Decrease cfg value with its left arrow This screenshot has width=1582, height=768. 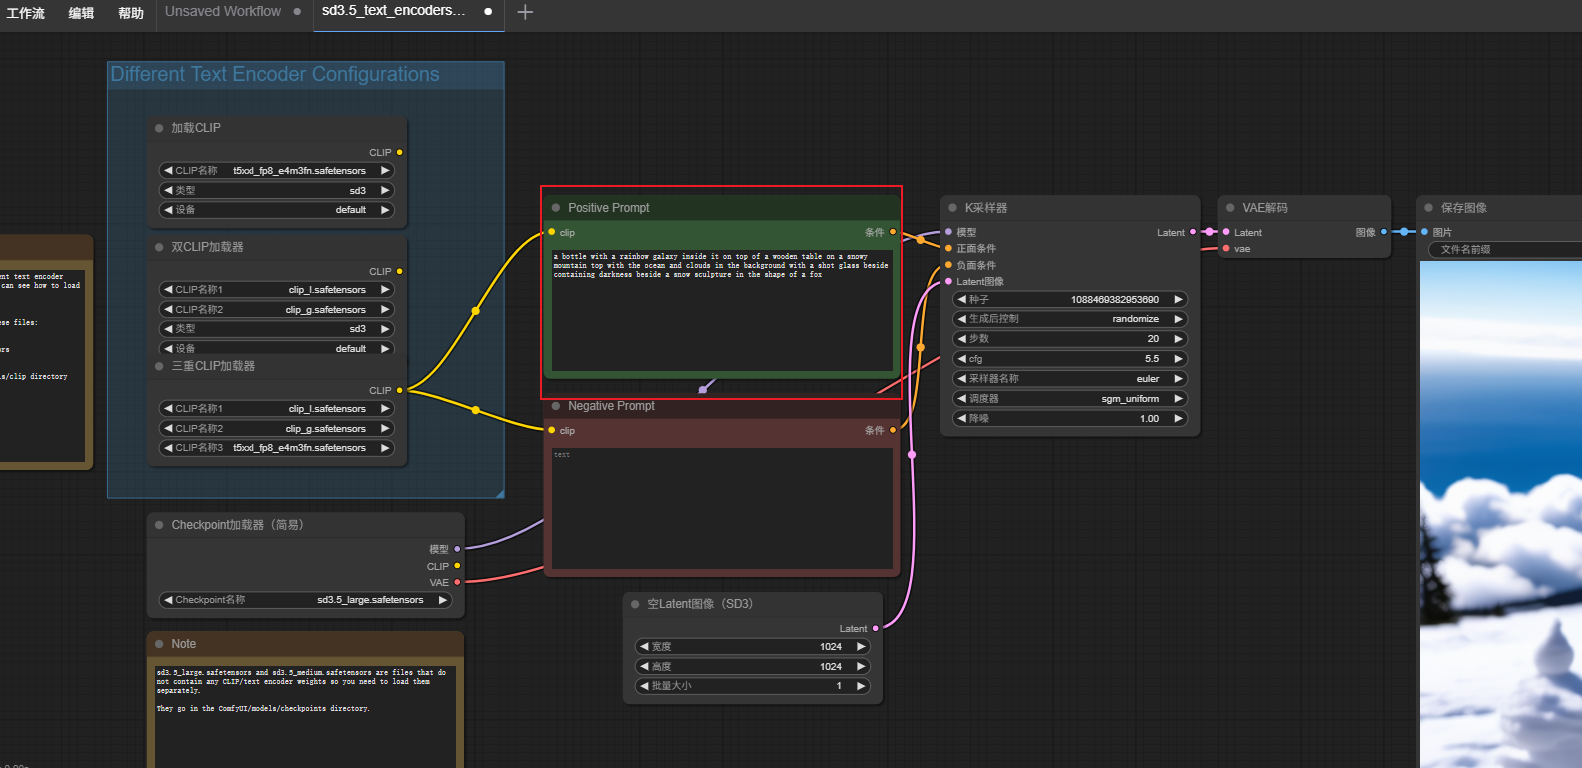pyautogui.click(x=962, y=359)
